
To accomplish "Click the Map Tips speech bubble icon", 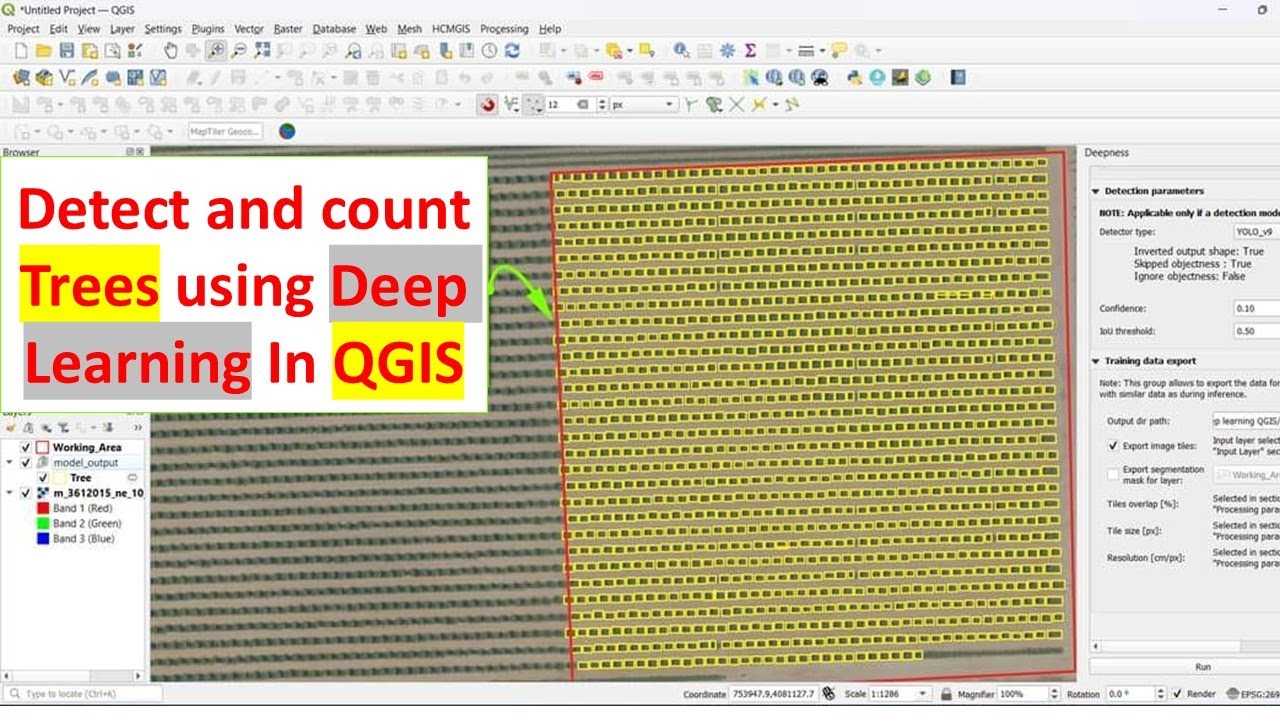I will pyautogui.click(x=839, y=50).
